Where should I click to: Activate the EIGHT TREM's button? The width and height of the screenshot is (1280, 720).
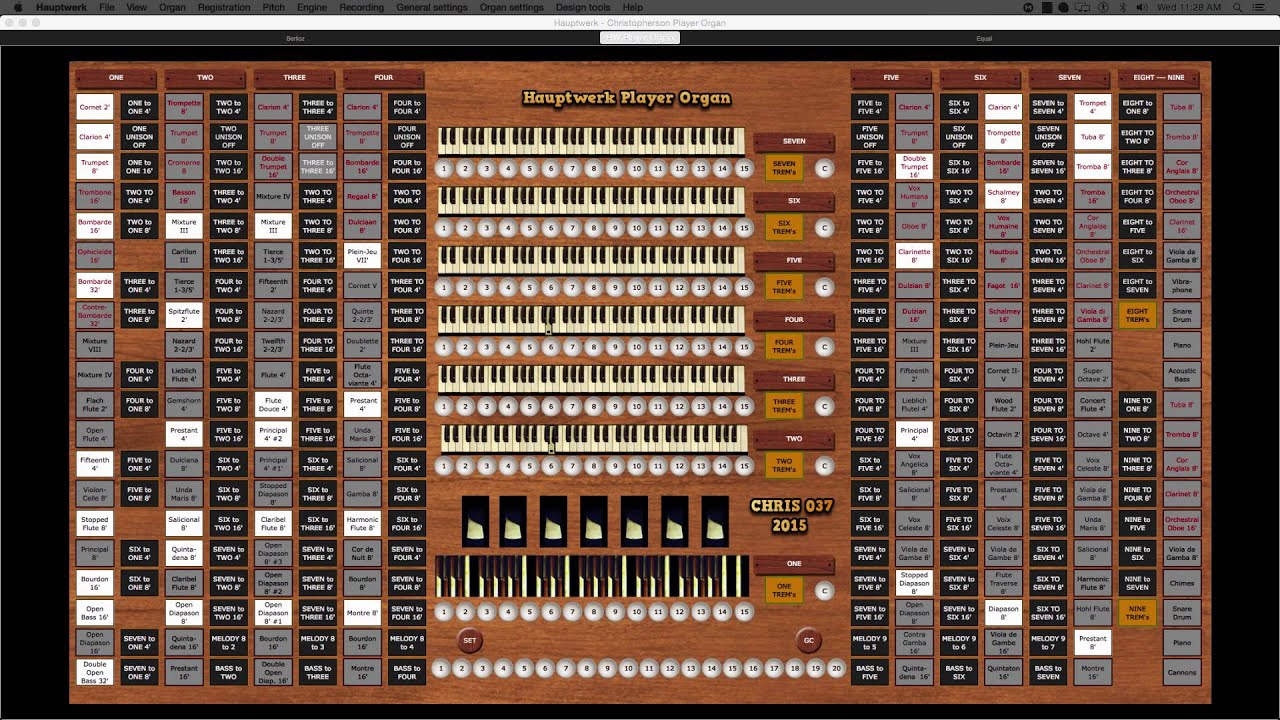click(1137, 316)
